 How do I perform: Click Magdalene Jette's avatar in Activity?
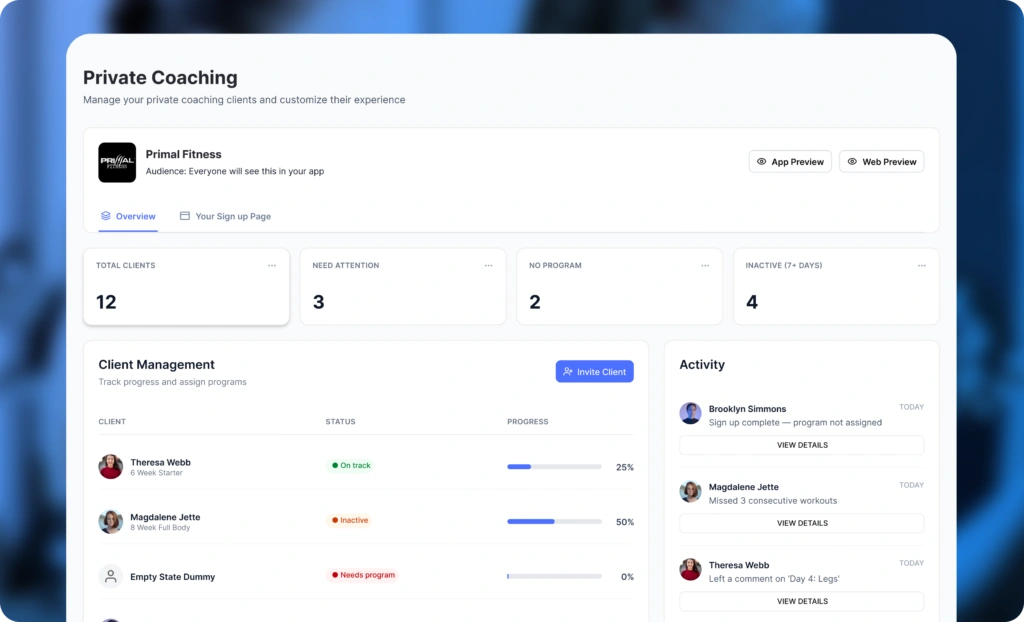(690, 491)
